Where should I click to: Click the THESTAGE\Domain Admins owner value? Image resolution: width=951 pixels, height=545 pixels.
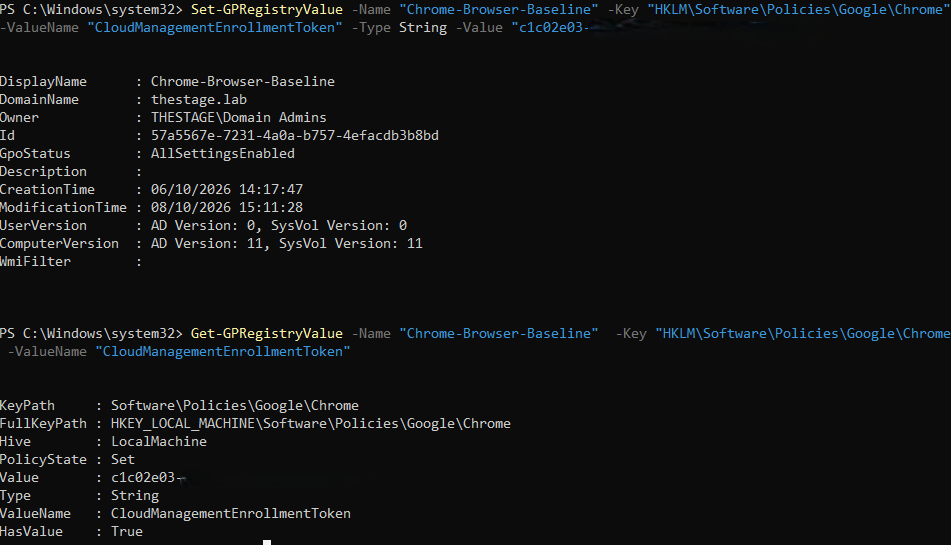coord(238,118)
